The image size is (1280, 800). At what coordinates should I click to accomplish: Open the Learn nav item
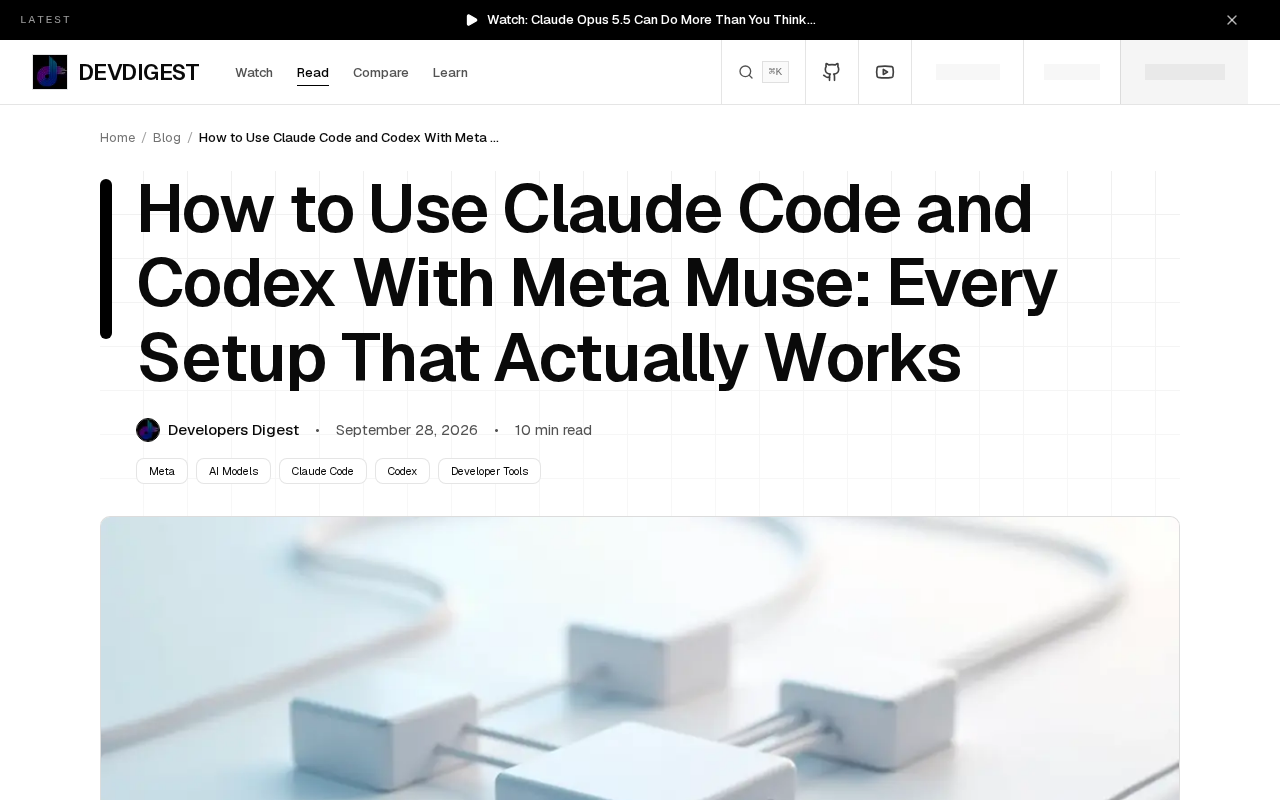coord(450,72)
